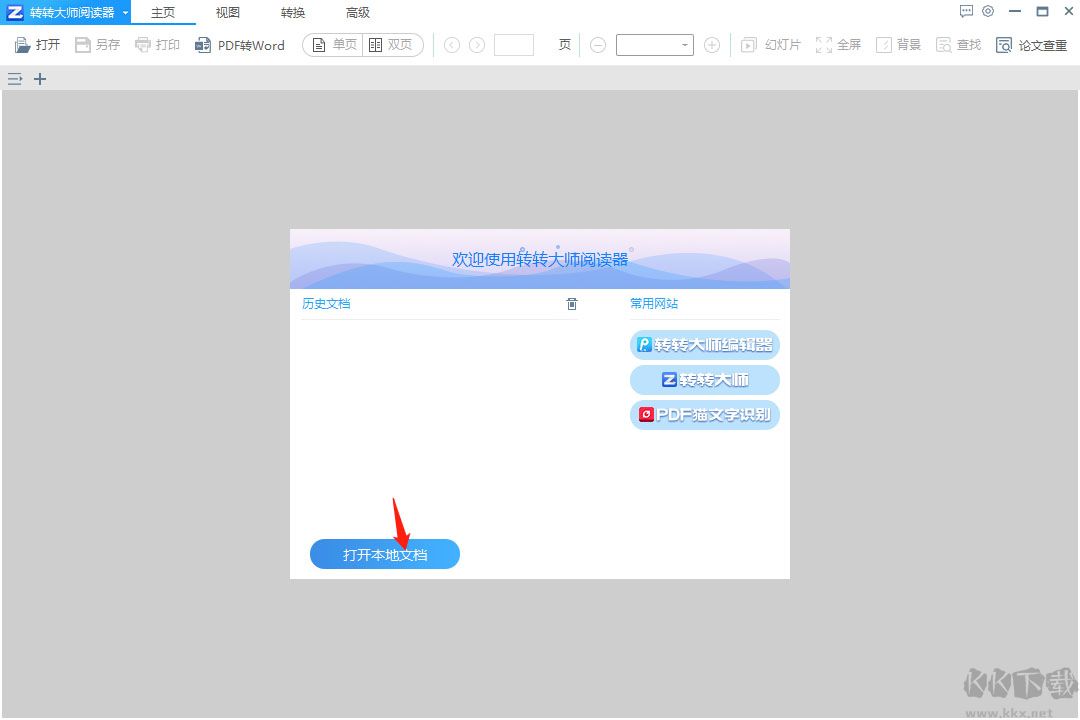Open the 视图 tab
Screen dimensions: 1080x720
227,12
